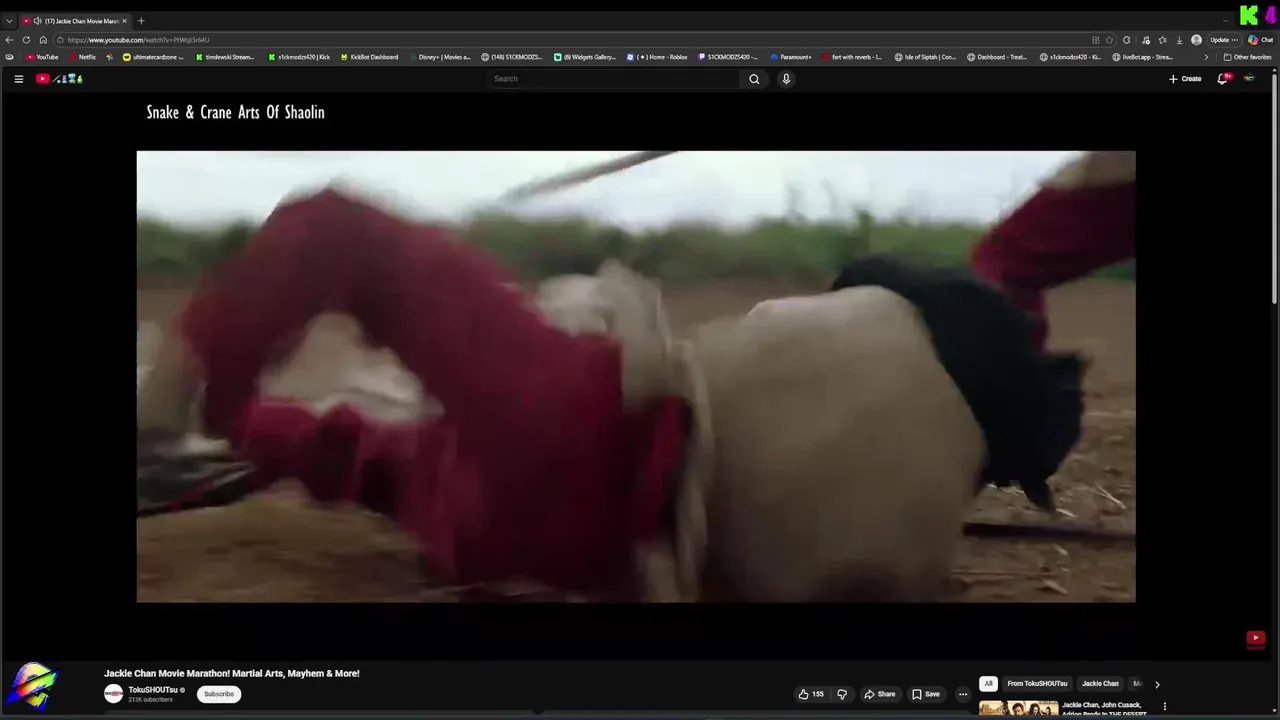This screenshot has width=1280, height=720.
Task: Start voice search with microphone icon
Action: (786, 79)
